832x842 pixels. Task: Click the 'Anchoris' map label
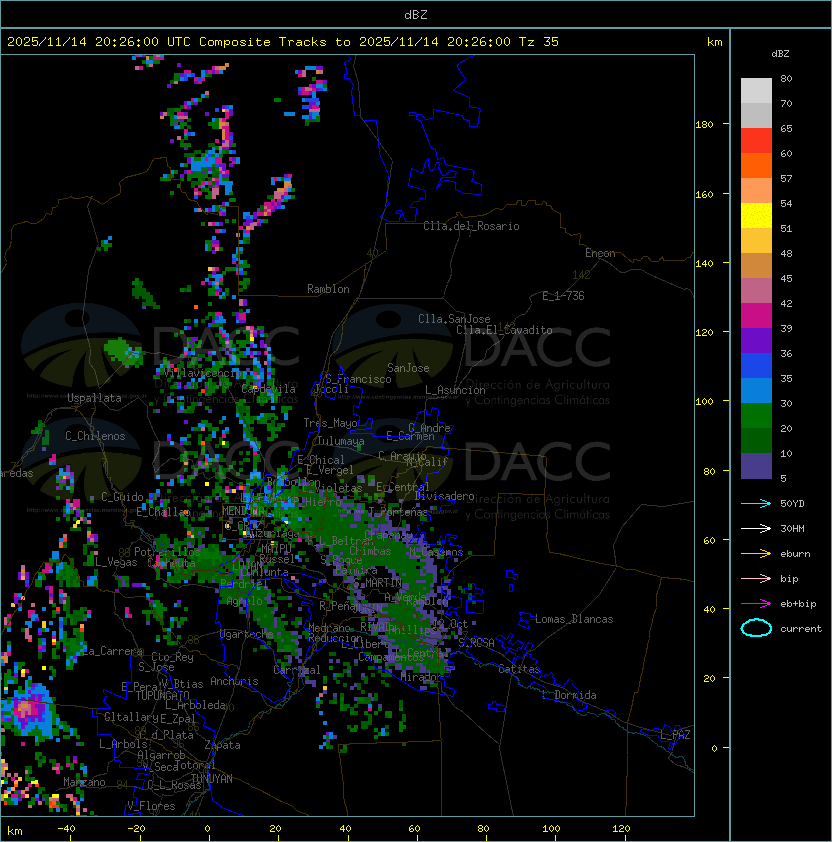[234, 681]
